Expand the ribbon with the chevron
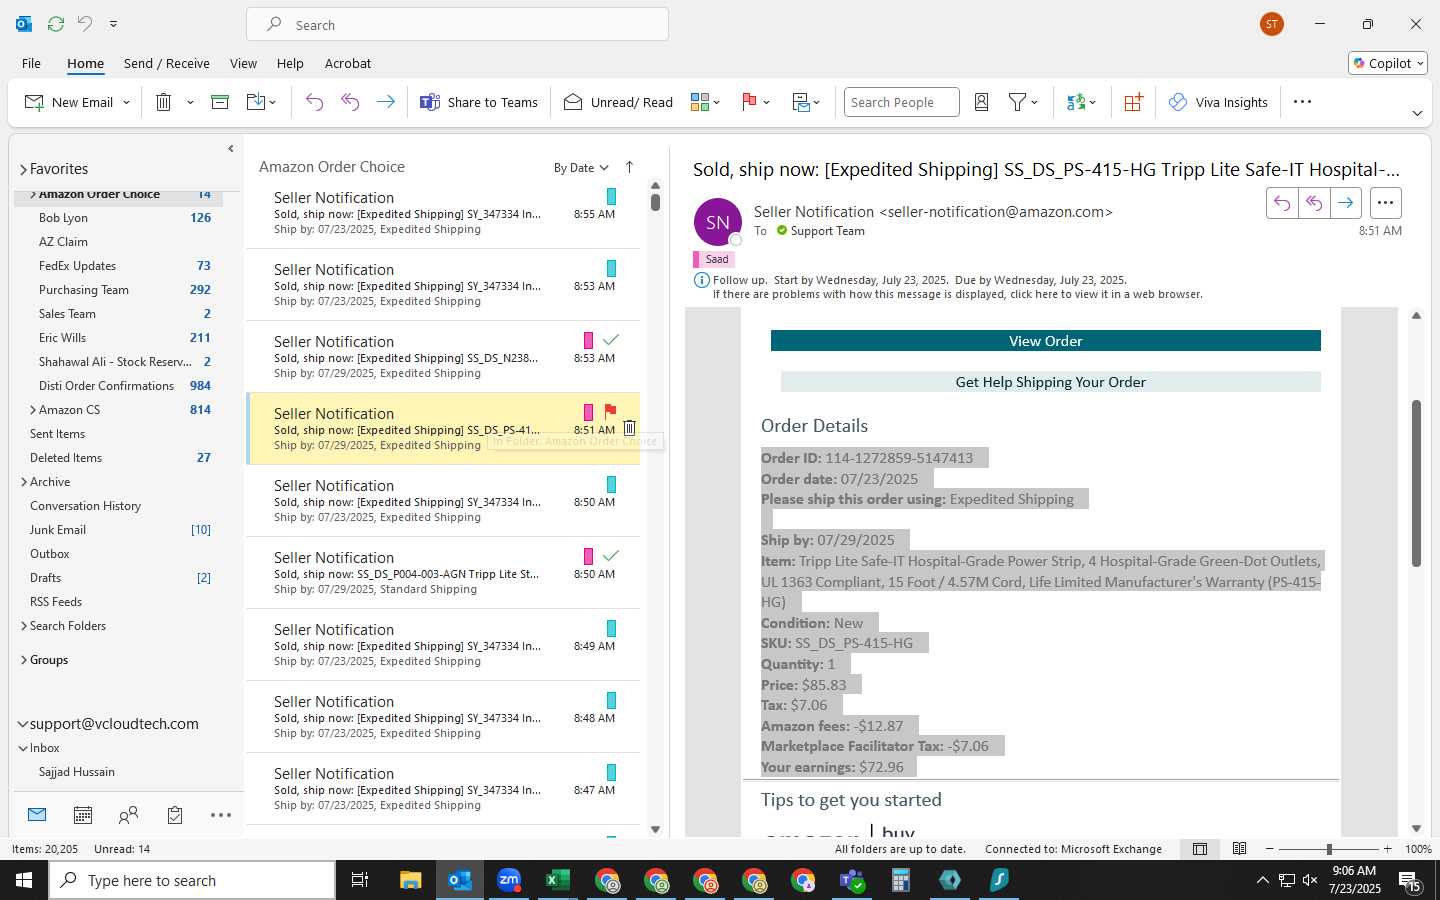 (1417, 113)
